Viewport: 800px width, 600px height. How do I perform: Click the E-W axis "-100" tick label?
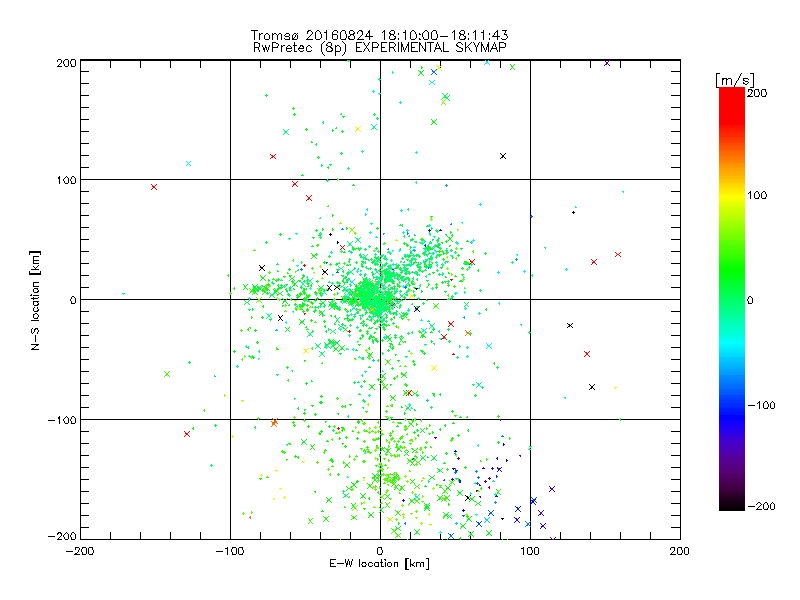point(230,551)
